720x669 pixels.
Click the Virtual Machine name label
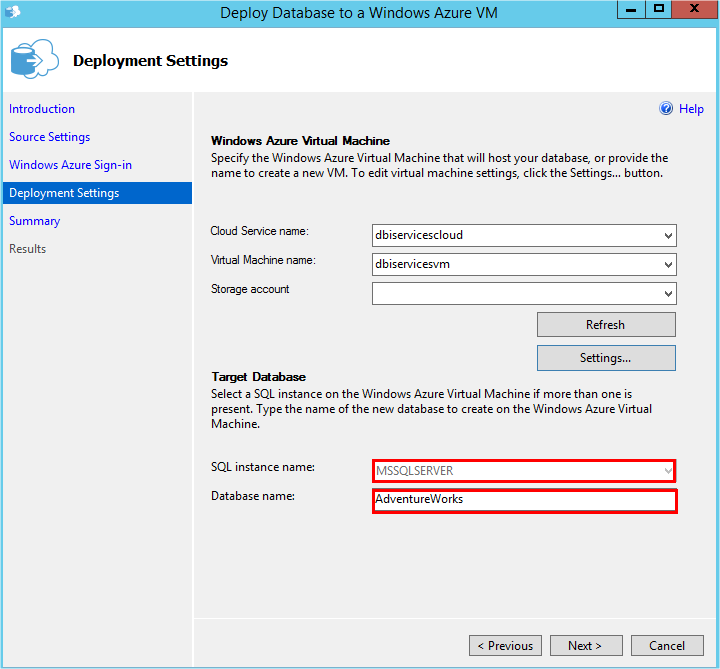263,260
